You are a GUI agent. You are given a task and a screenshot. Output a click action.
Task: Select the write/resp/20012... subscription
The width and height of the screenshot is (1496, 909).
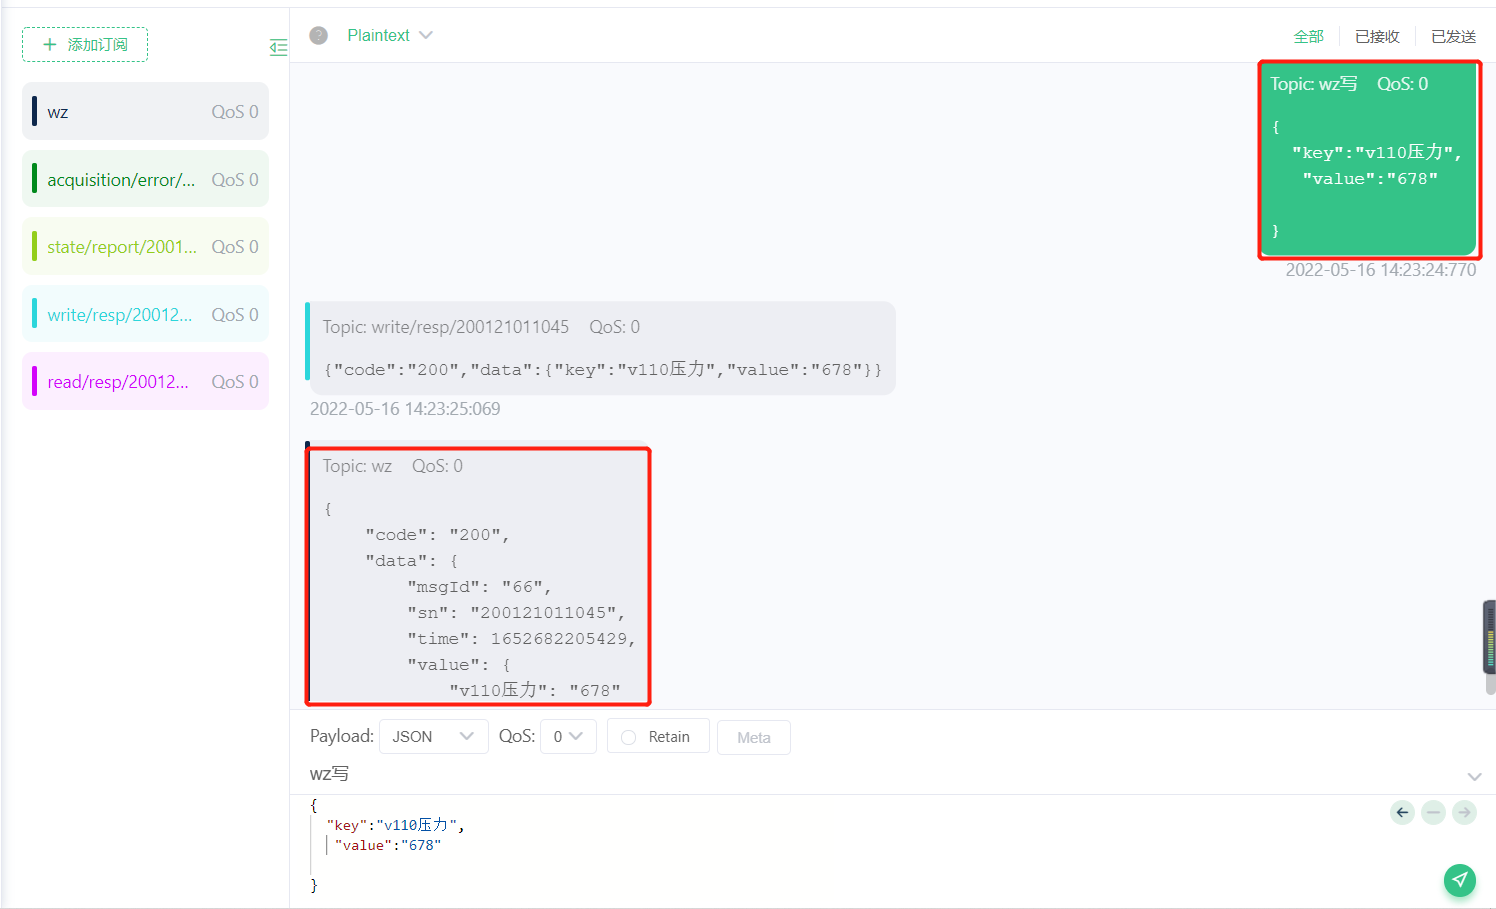145,314
